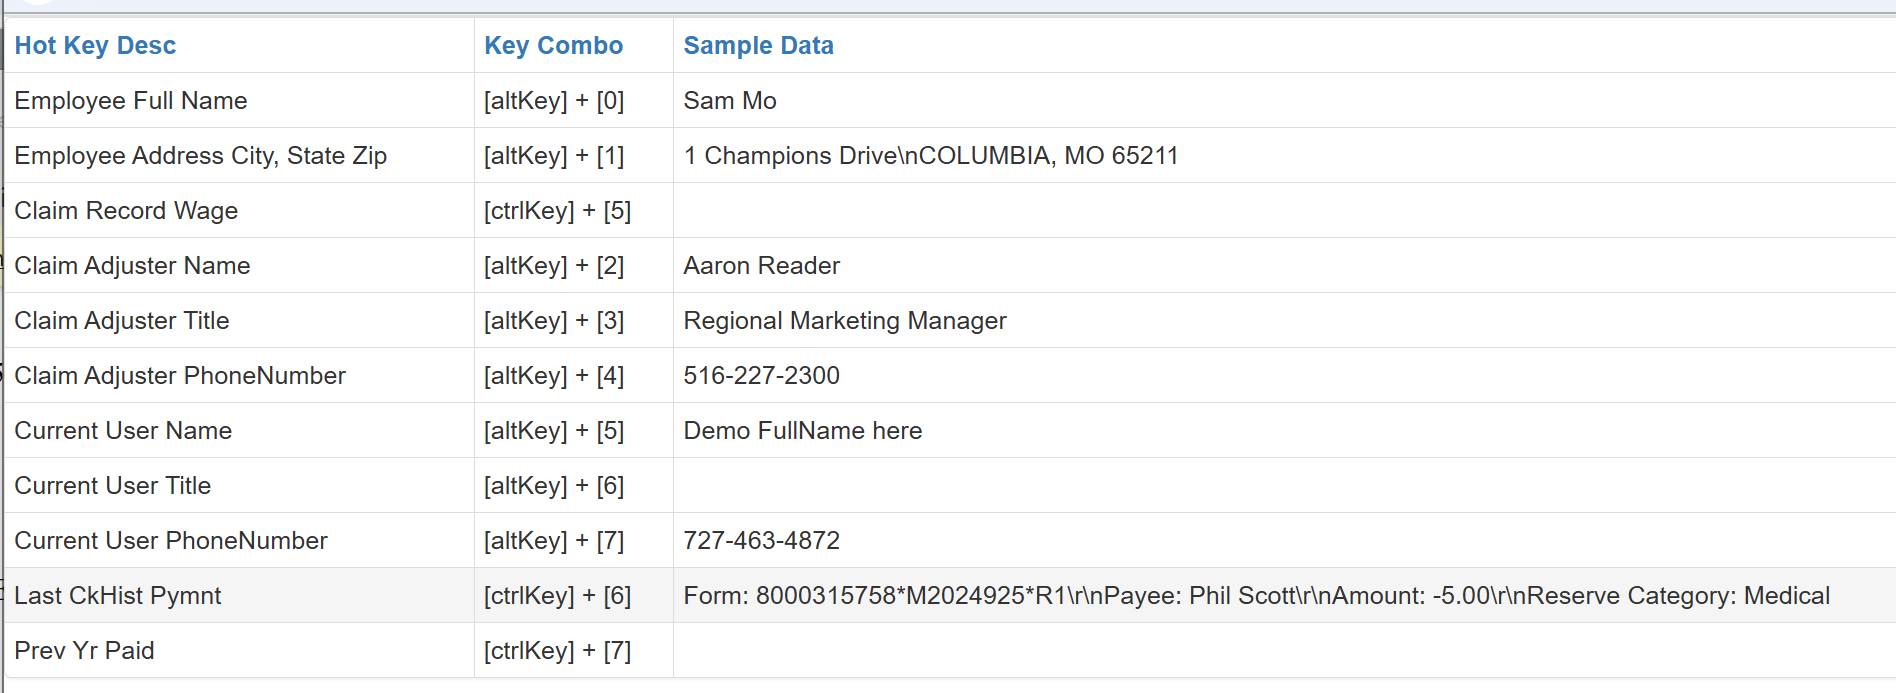Click the Claim Adjuster Name cell
The image size is (1896, 693).
coord(132,266)
